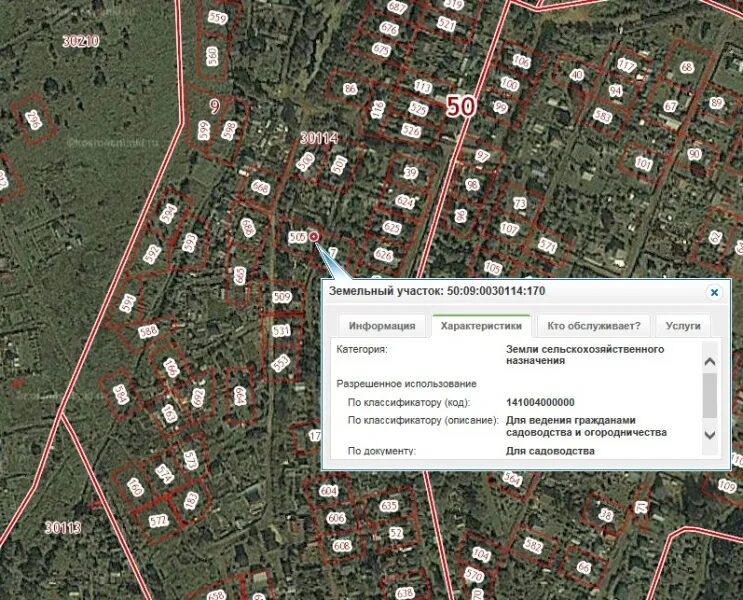Select parcel label 509 on map
The height and width of the screenshot is (600, 743).
point(281,297)
